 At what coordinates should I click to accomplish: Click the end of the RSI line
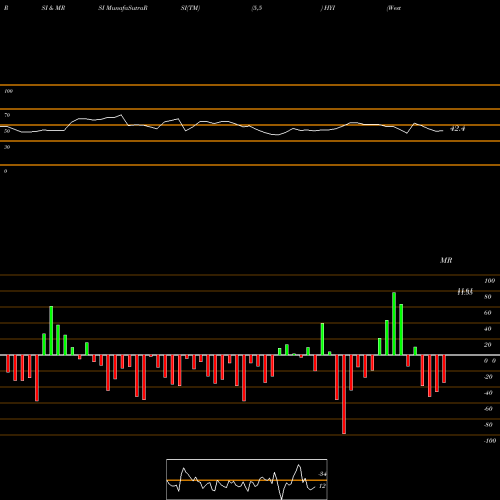(443, 131)
